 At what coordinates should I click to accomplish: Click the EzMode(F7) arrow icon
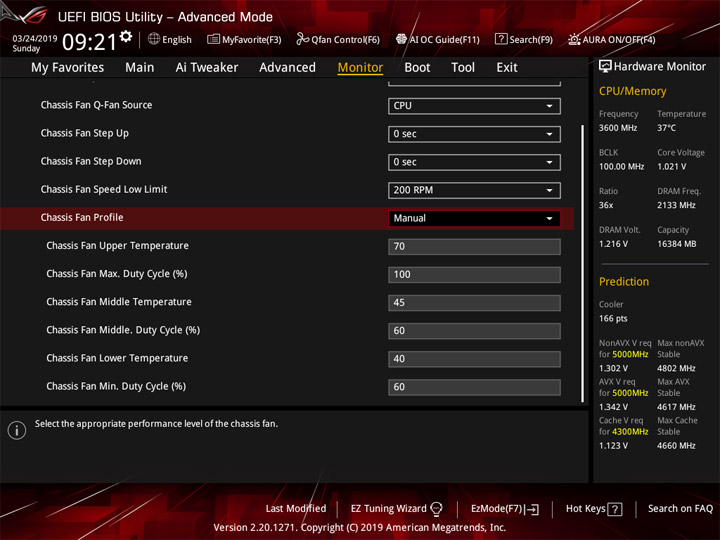532,509
